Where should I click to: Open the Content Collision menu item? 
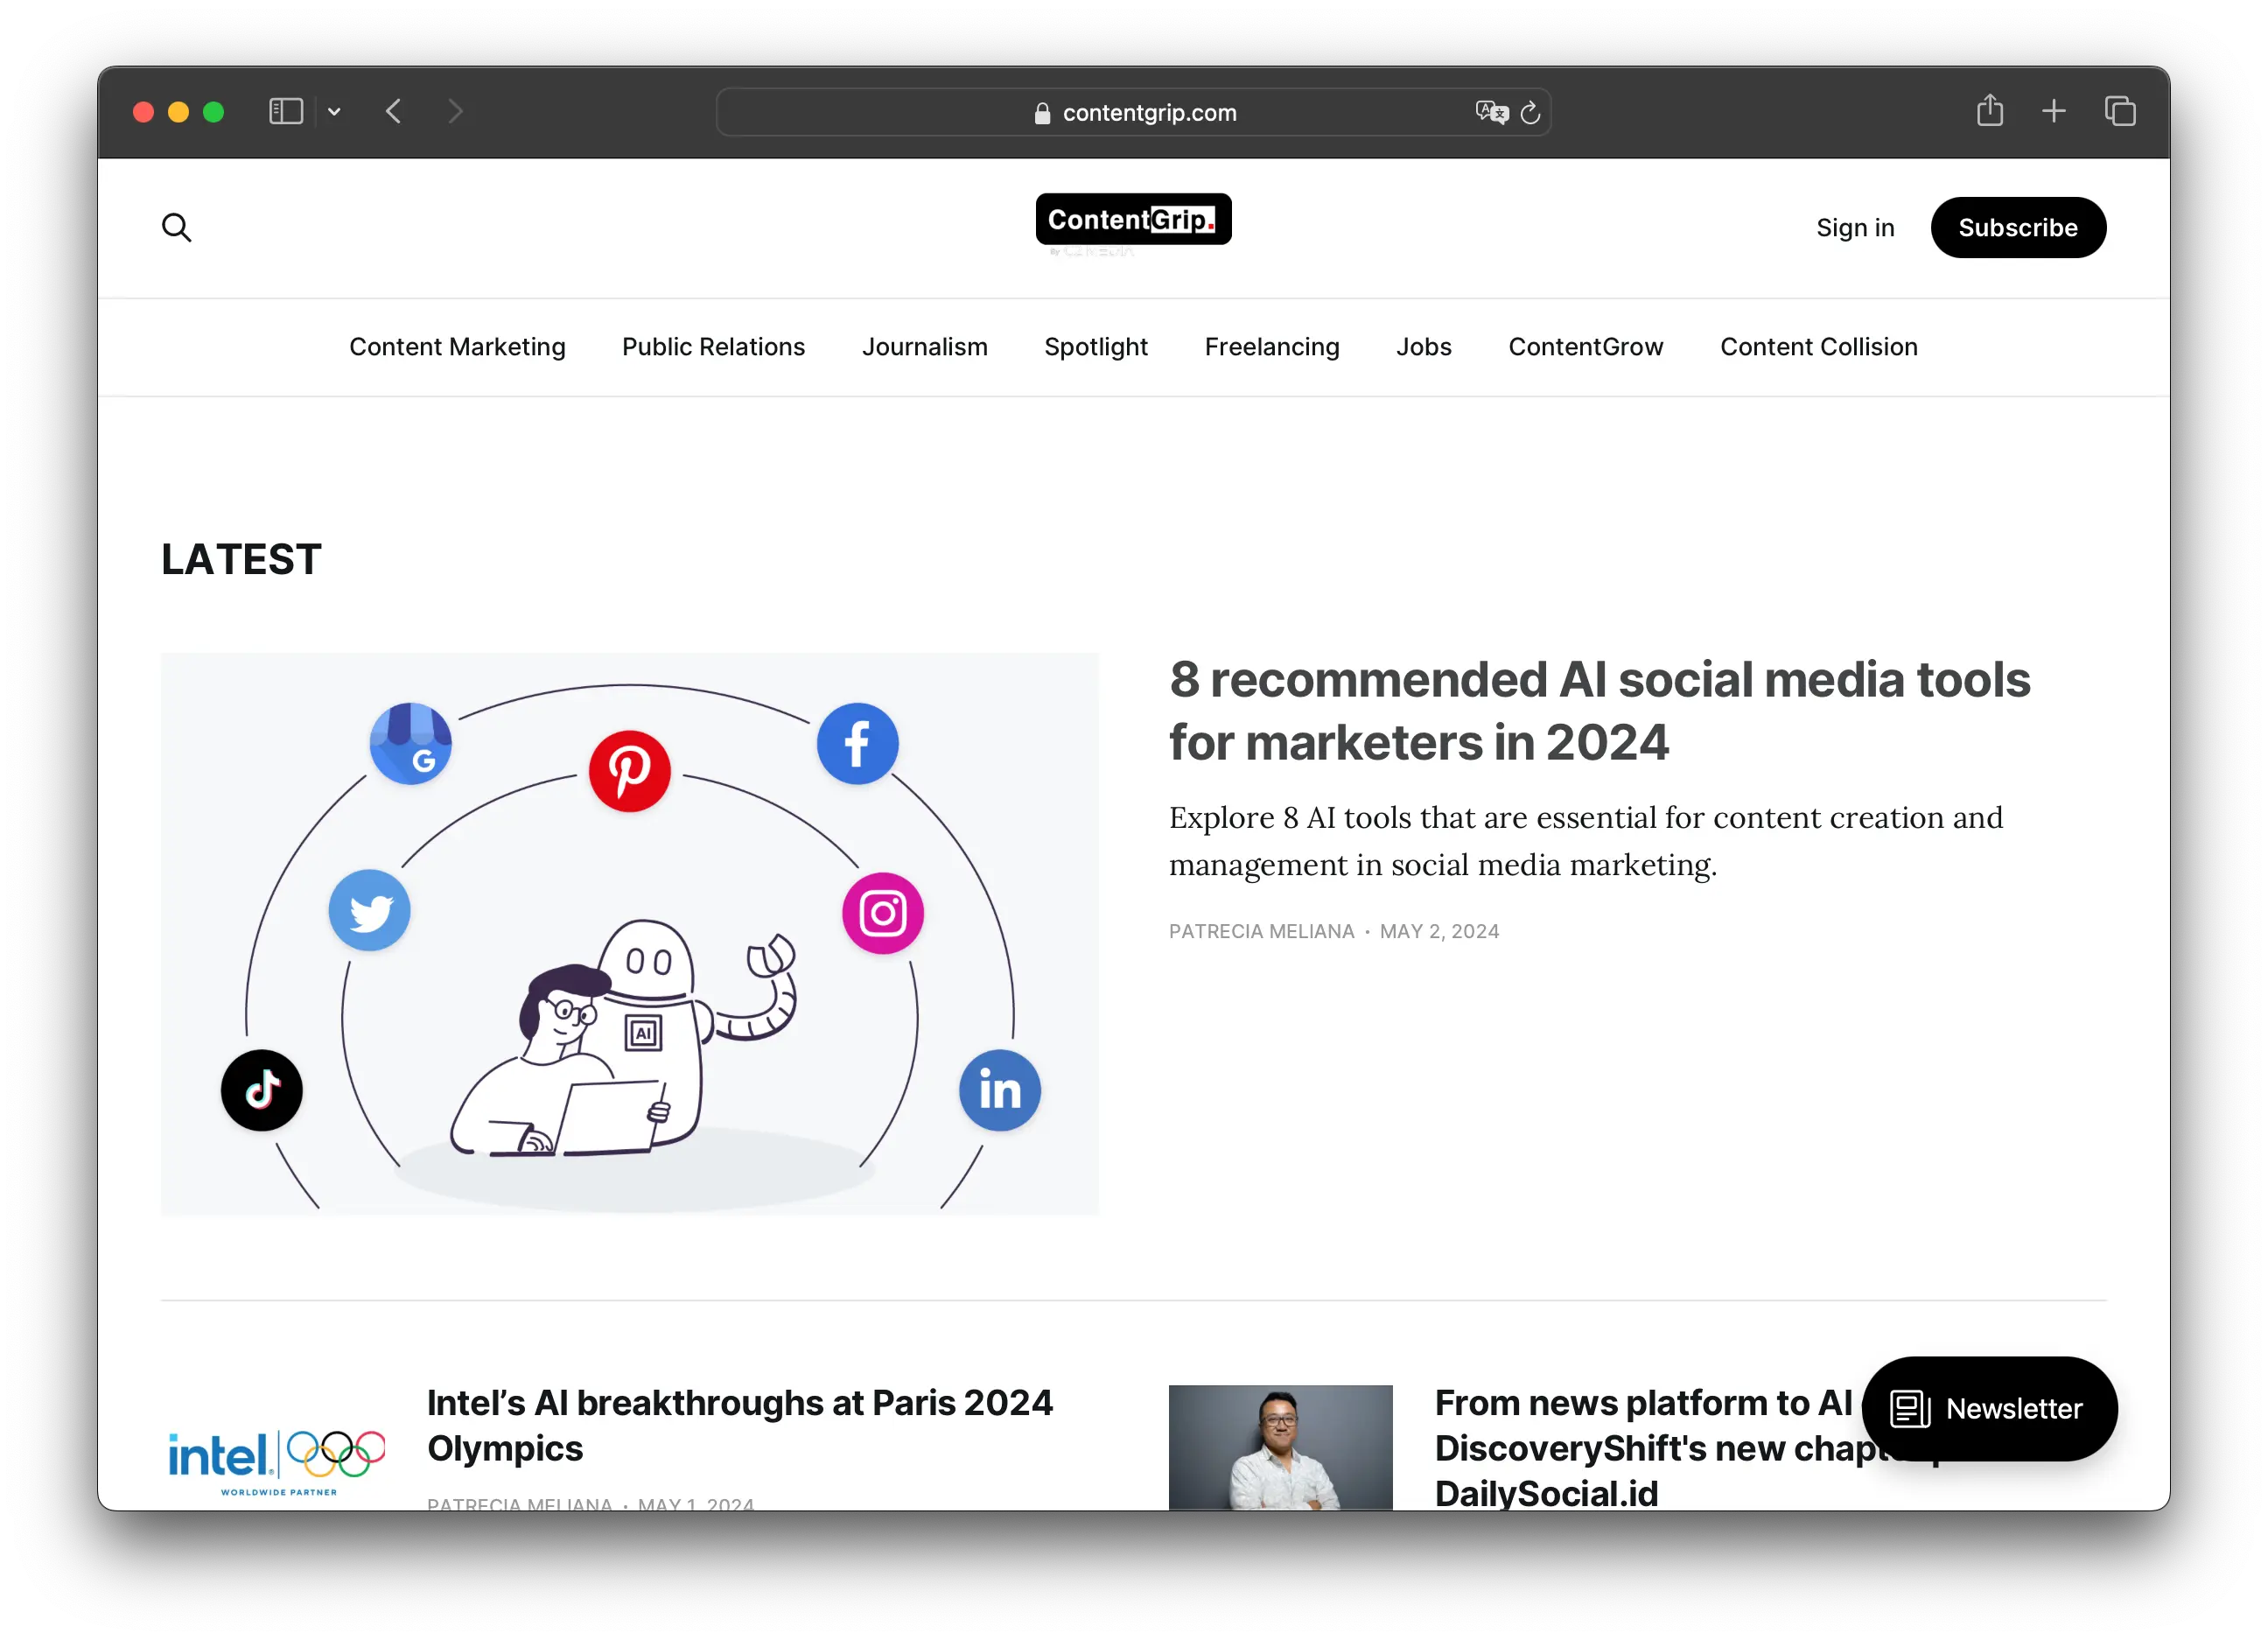1819,347
